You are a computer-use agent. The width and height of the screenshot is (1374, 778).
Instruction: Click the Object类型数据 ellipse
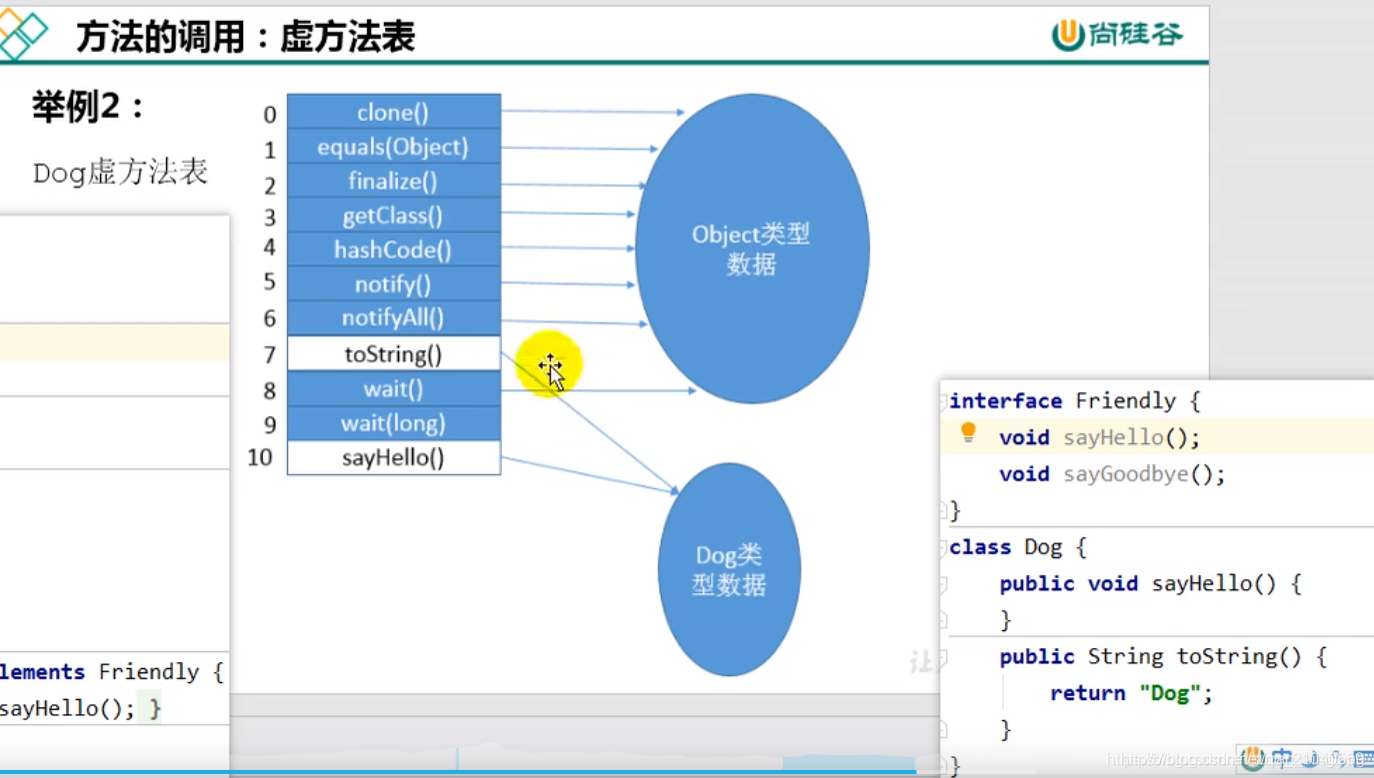point(751,247)
